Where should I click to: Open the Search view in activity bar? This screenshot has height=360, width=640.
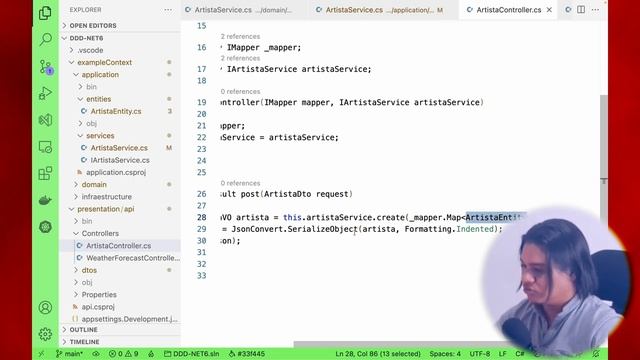coord(45,40)
